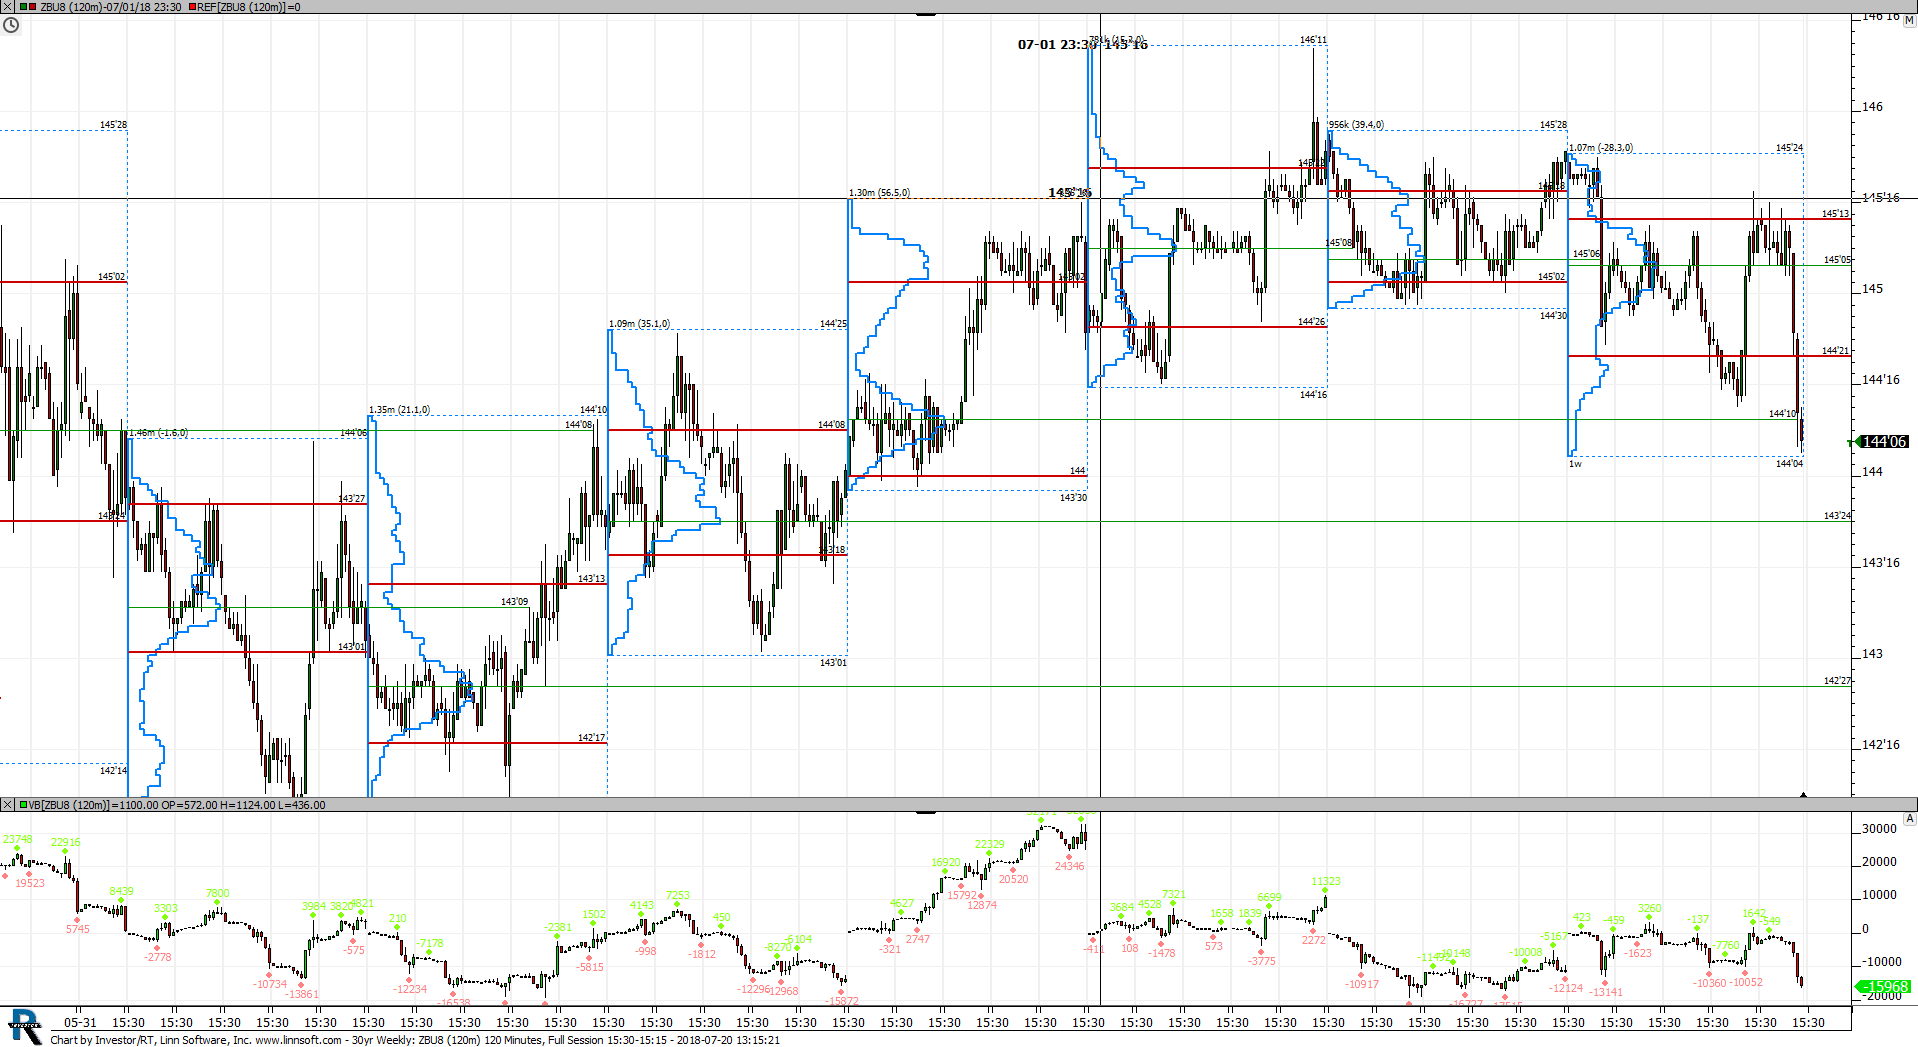The height and width of the screenshot is (1047, 1918).
Task: Click the -15968 value tag on the volume axis
Action: pos(1884,987)
